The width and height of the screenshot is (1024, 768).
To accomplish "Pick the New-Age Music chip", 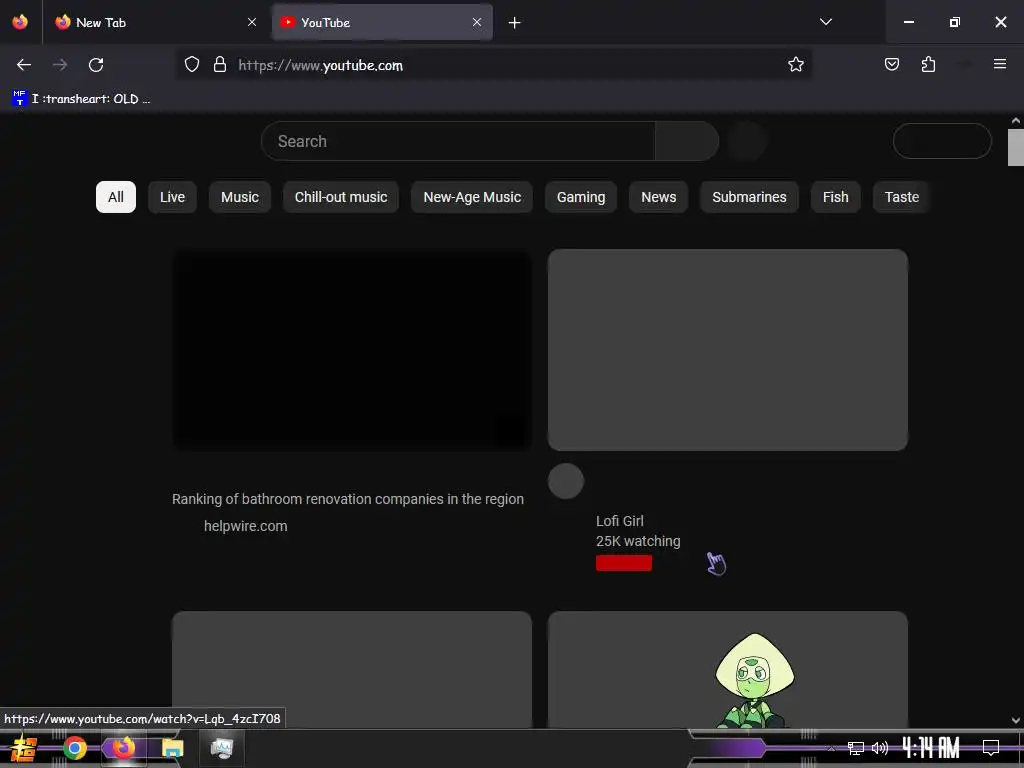I will 472,197.
